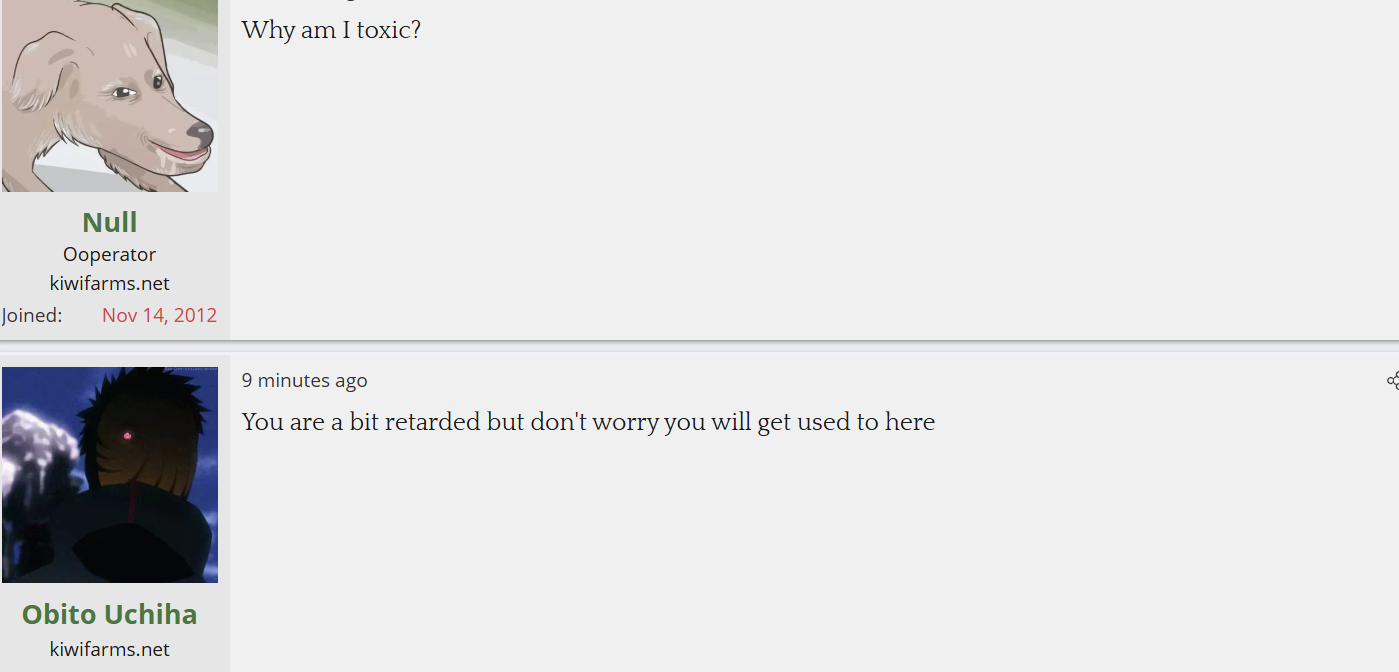This screenshot has width=1399, height=672.
Task: Share Obito Uchiha's post via share icon
Action: [x=1392, y=380]
